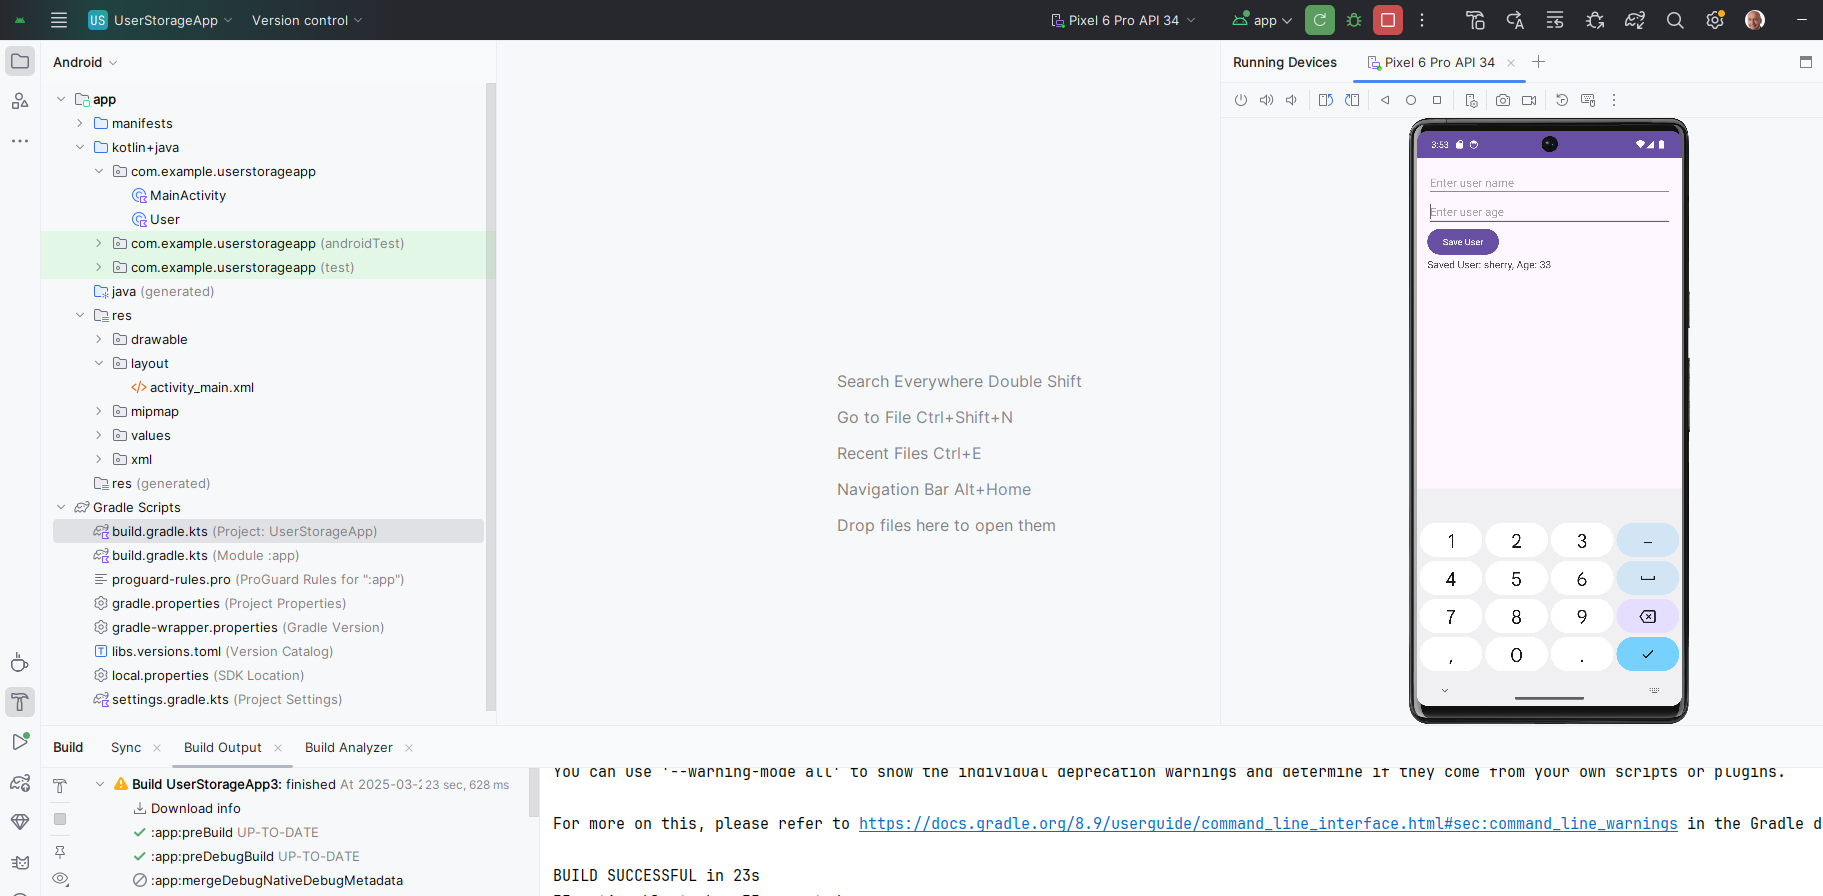1823x896 pixels.
Task: Open the Build tool window hammer icon
Action: 20,702
